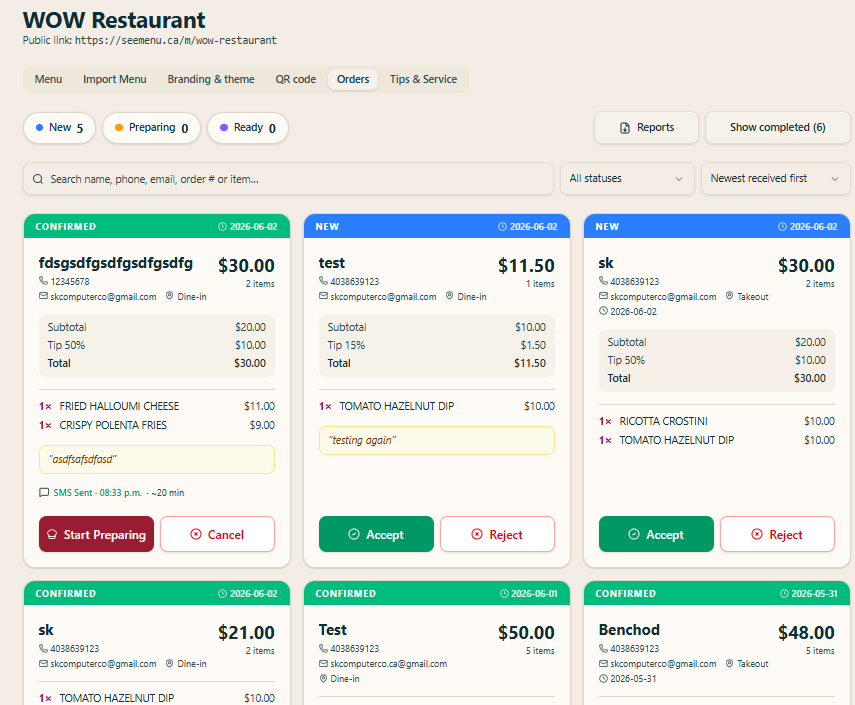The height and width of the screenshot is (705, 855).
Task: Click clock icon in sk $30.00 NEW header
Action: tap(782, 227)
